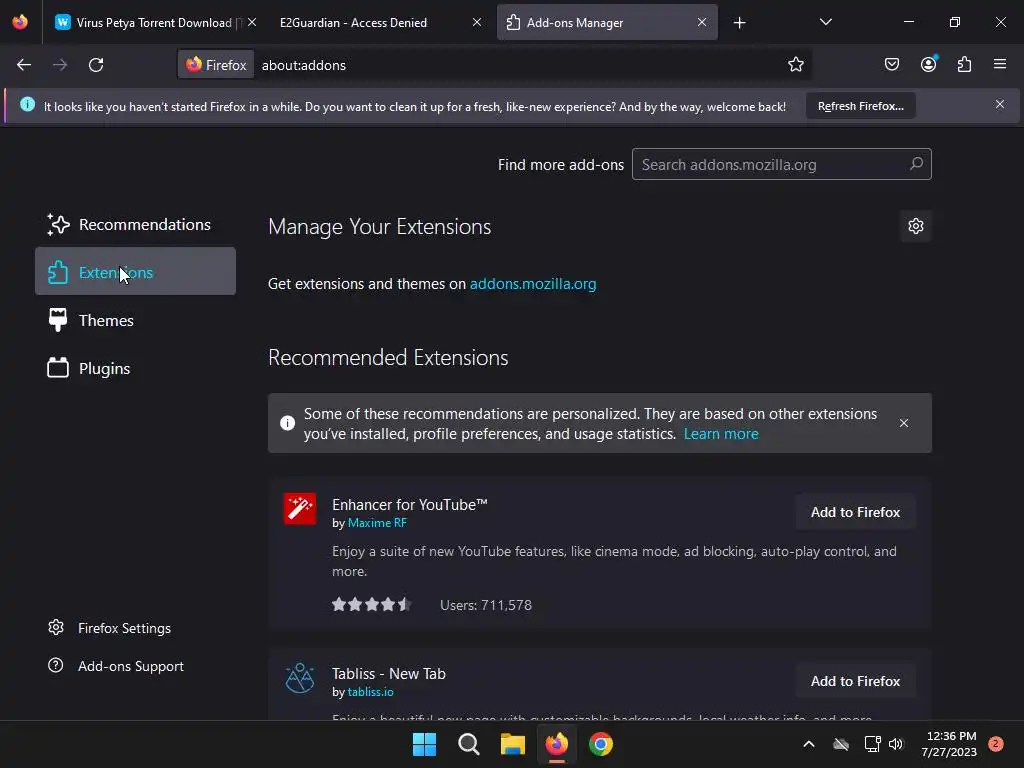The height and width of the screenshot is (768, 1024).
Task: Open the extensions puzzle toolbar icon
Action: [964, 64]
